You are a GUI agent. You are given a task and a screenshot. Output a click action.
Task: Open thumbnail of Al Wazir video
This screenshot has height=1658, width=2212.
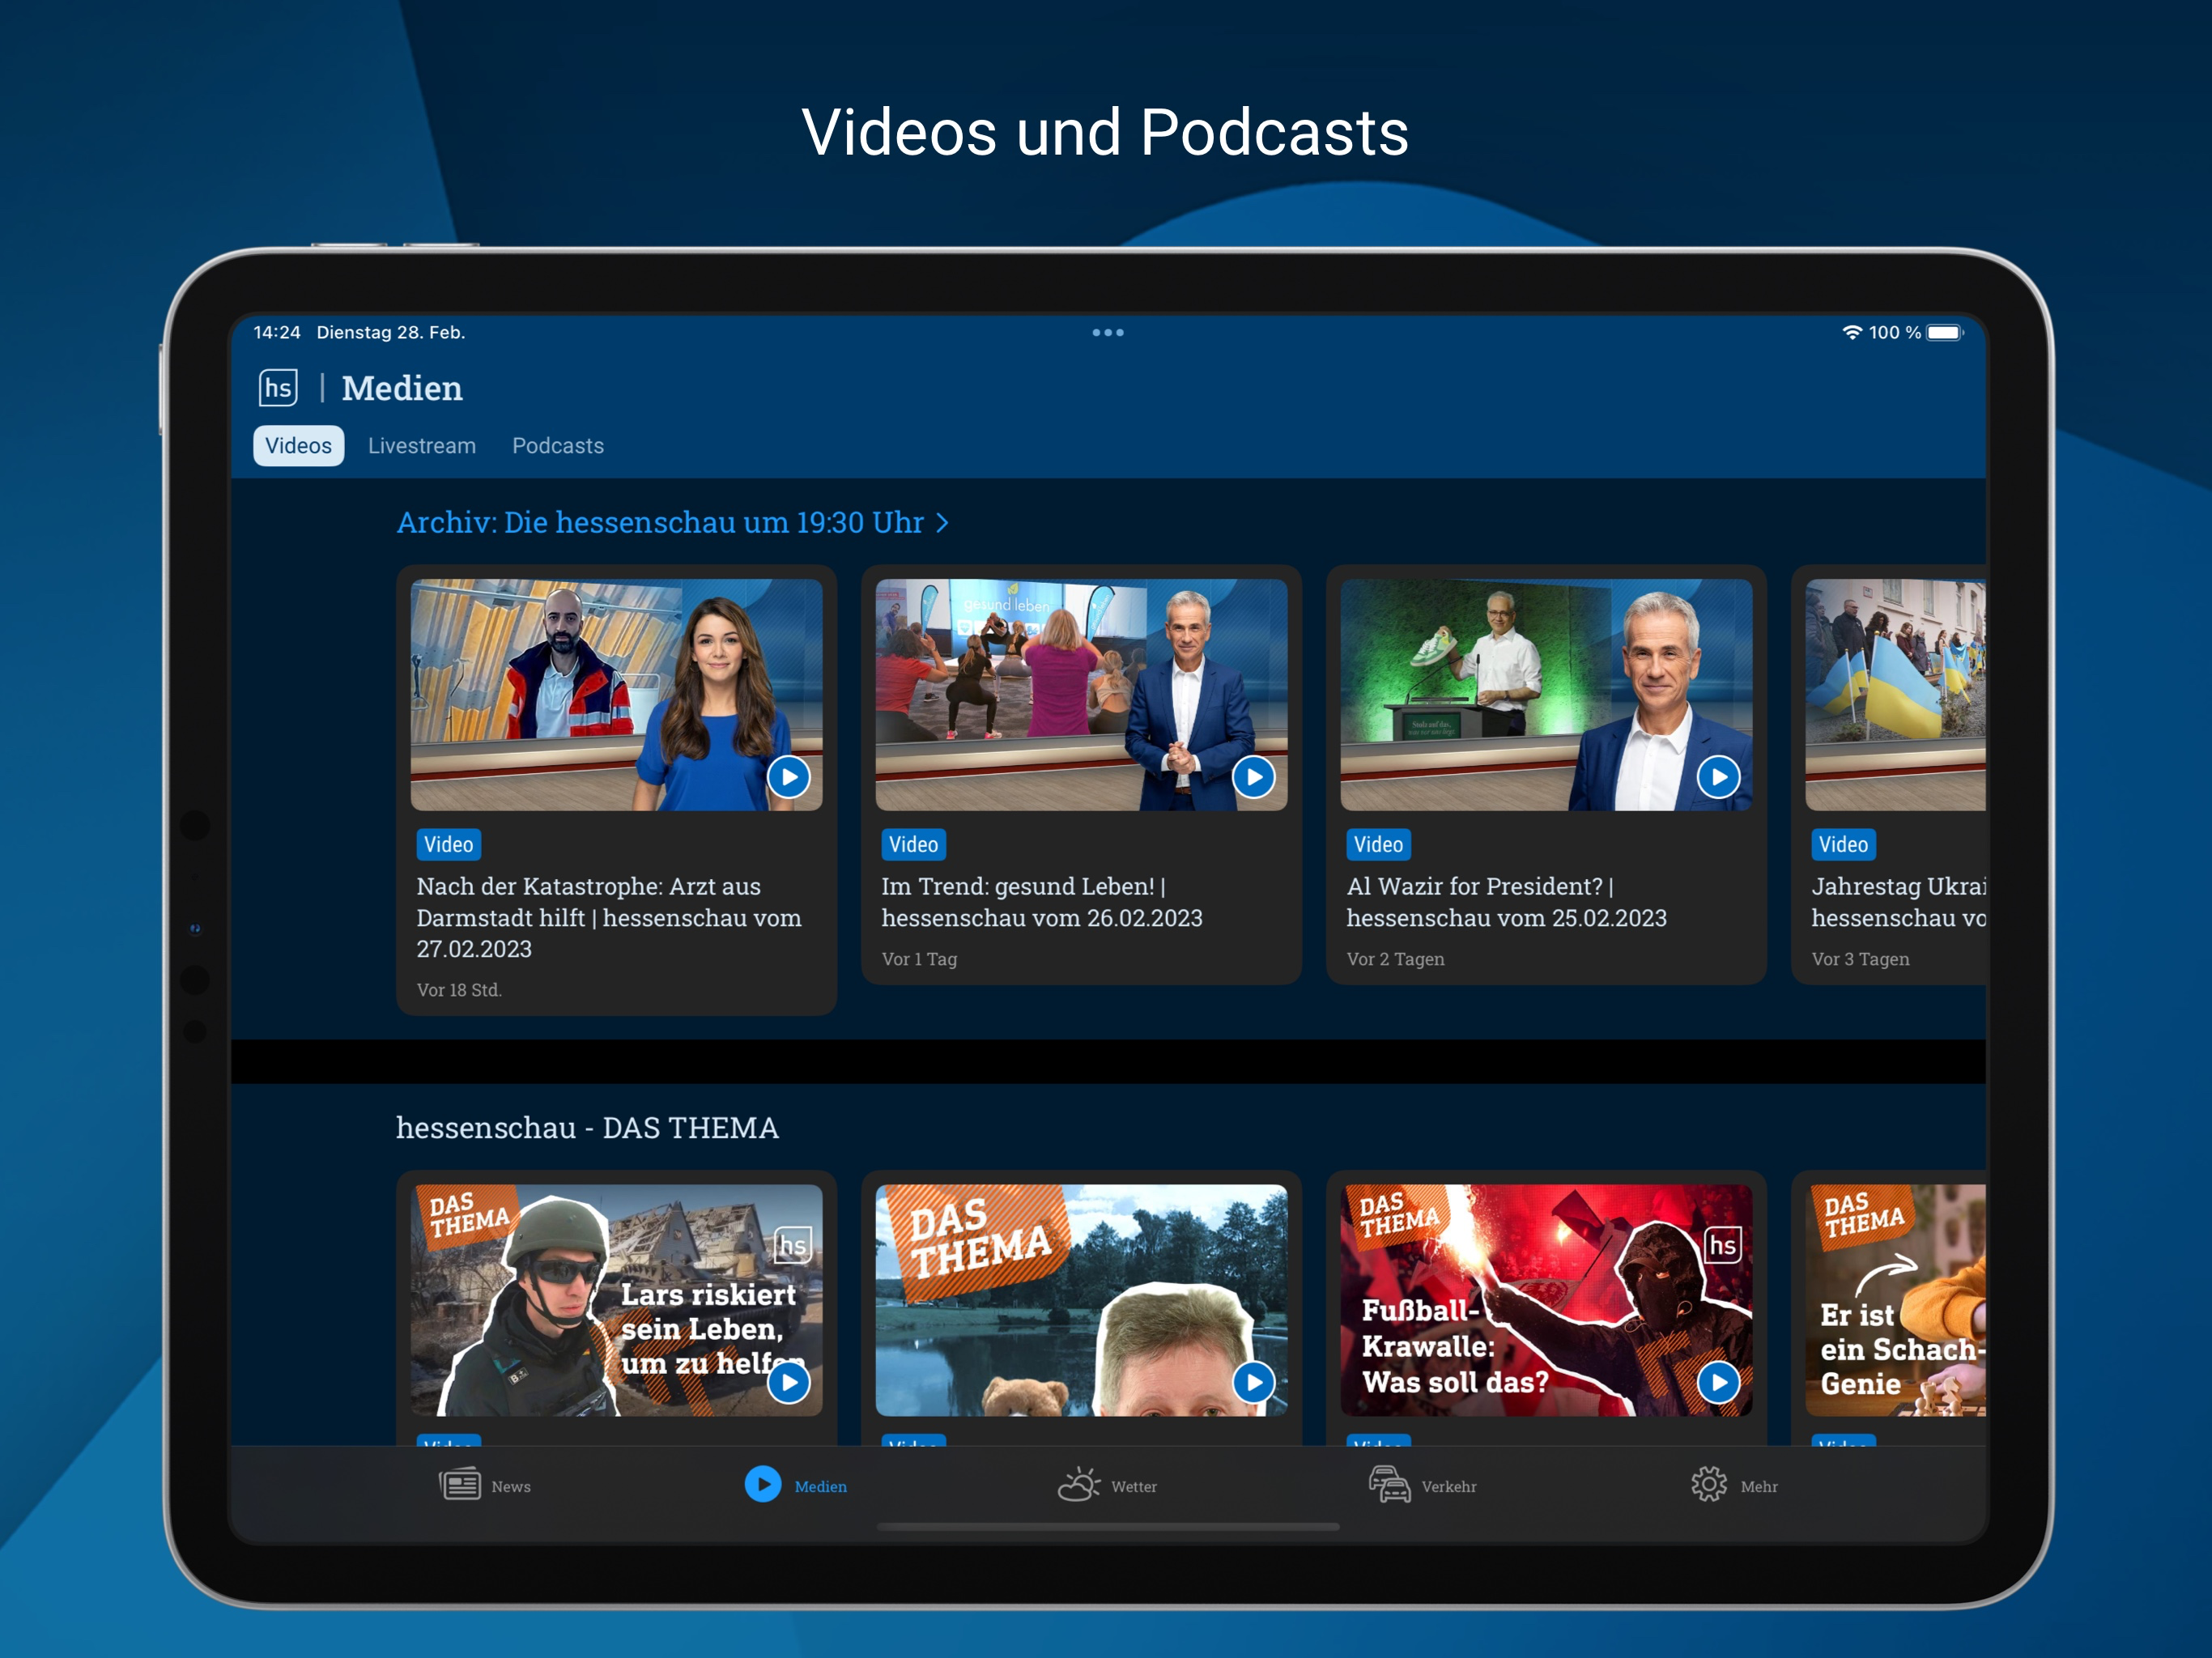1546,695
